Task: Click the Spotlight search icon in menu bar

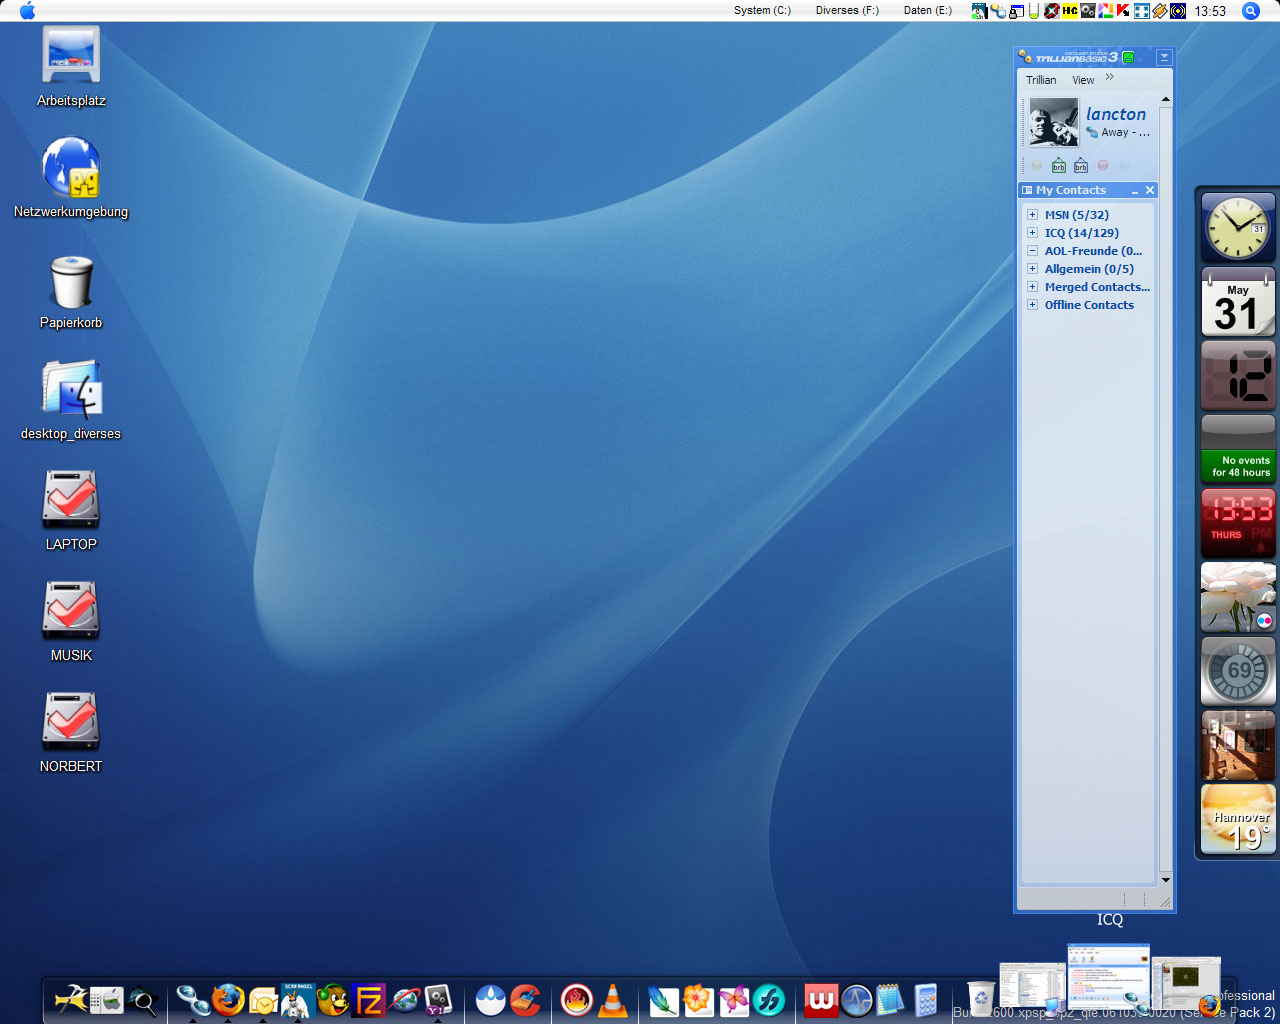Action: pos(1250,11)
